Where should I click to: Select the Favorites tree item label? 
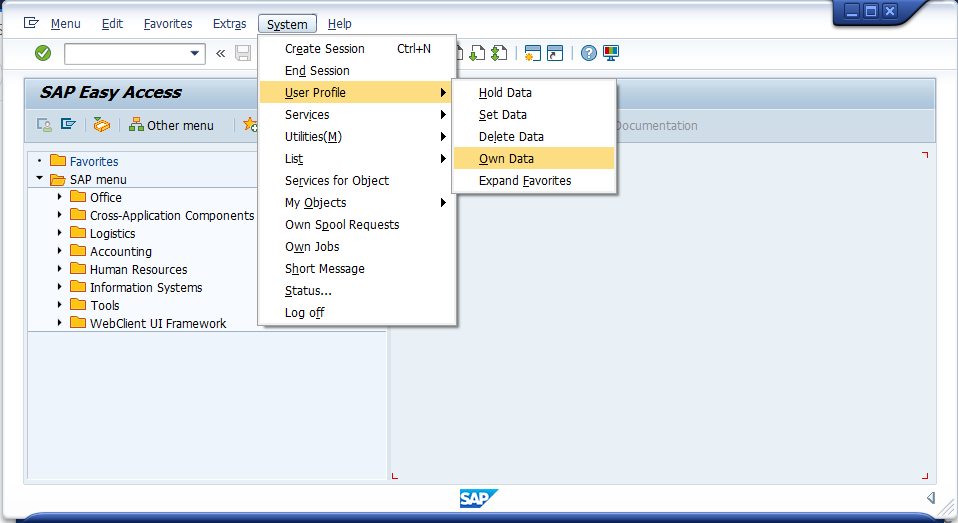[94, 161]
